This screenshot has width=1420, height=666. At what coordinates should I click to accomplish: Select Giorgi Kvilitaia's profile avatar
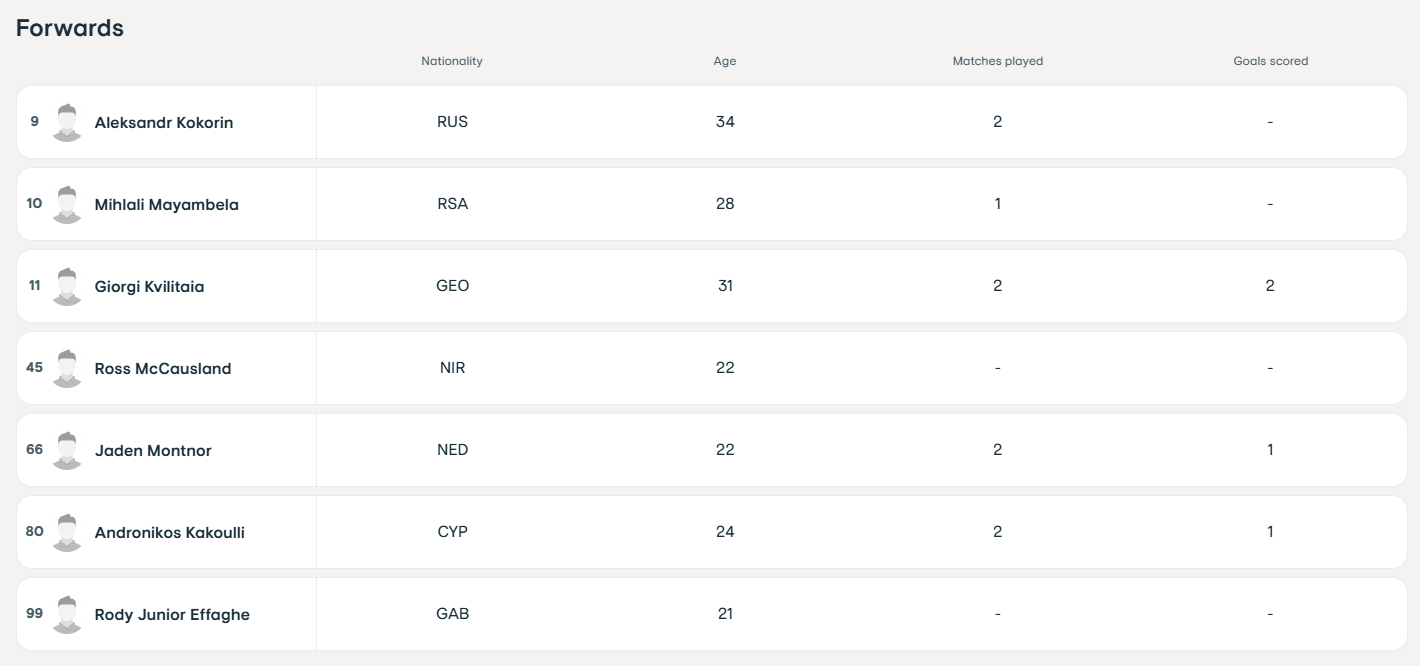click(x=67, y=286)
